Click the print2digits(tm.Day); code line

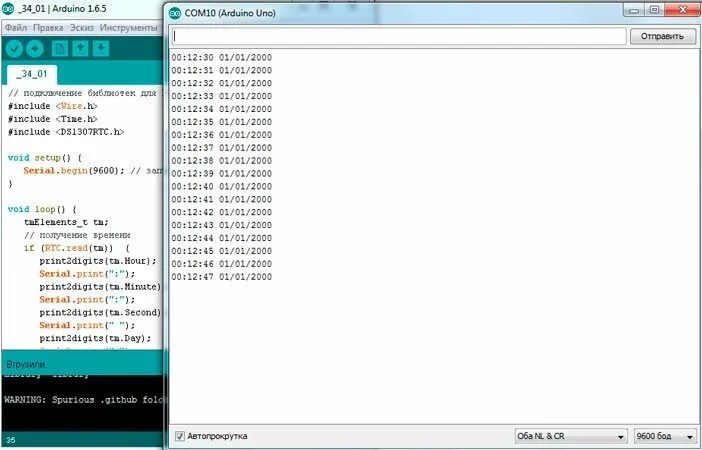96,338
